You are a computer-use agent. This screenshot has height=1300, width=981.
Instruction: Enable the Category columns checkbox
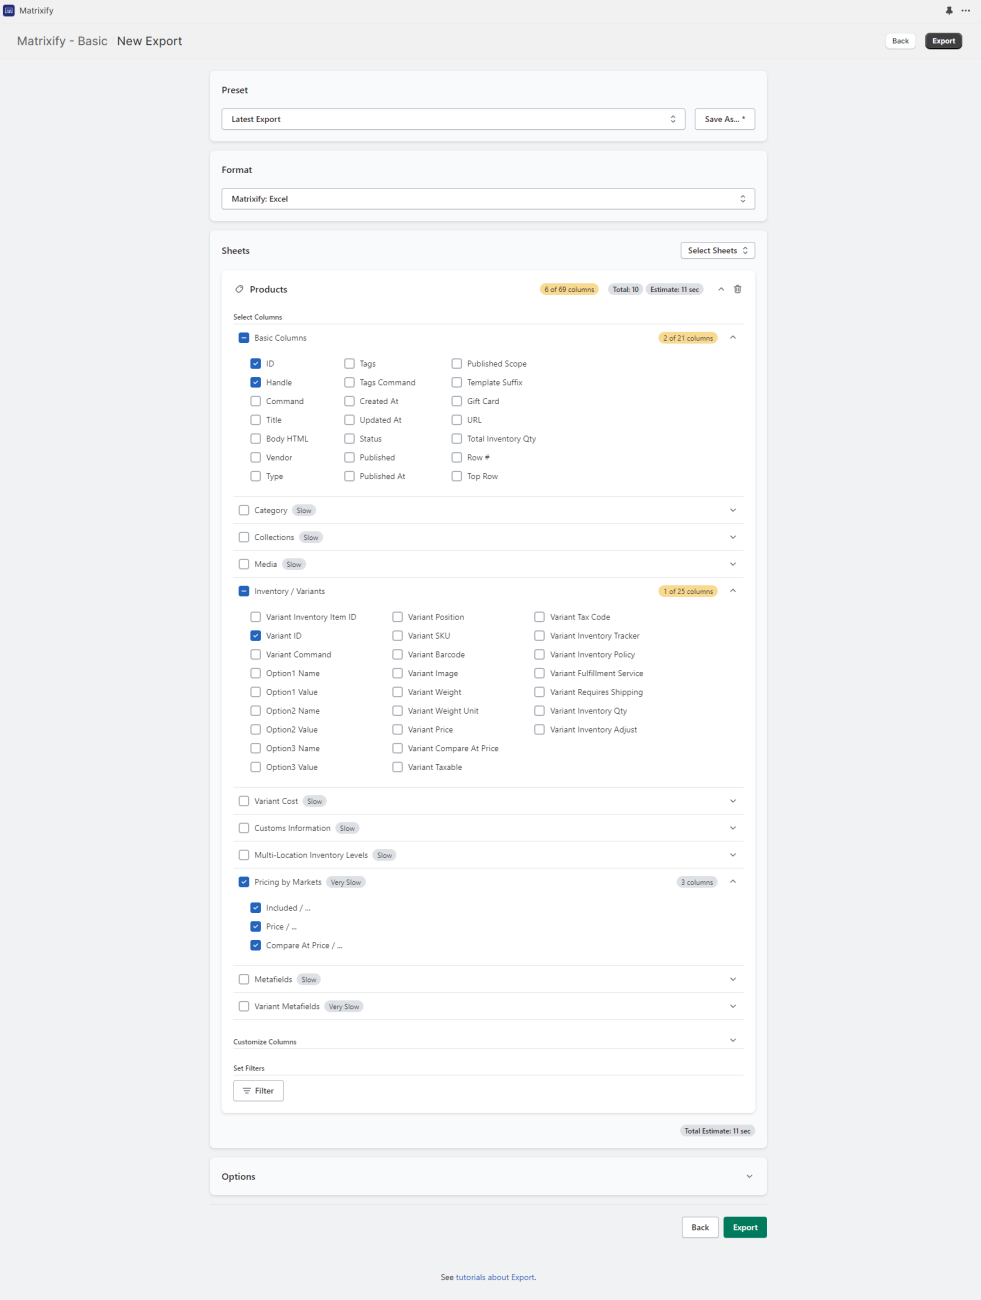pos(244,510)
